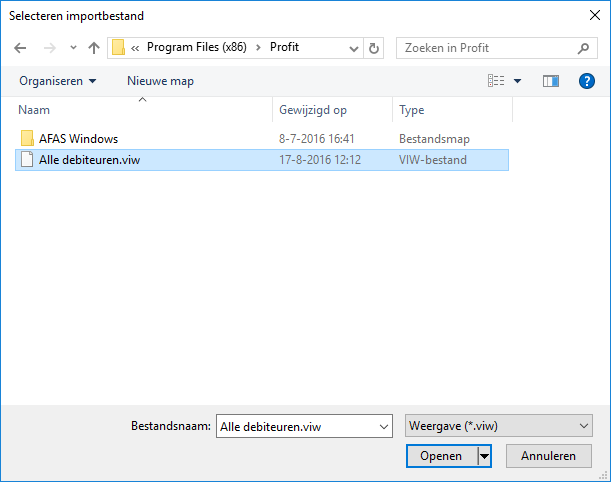
Task: Go up one folder level
Action: click(x=94, y=48)
